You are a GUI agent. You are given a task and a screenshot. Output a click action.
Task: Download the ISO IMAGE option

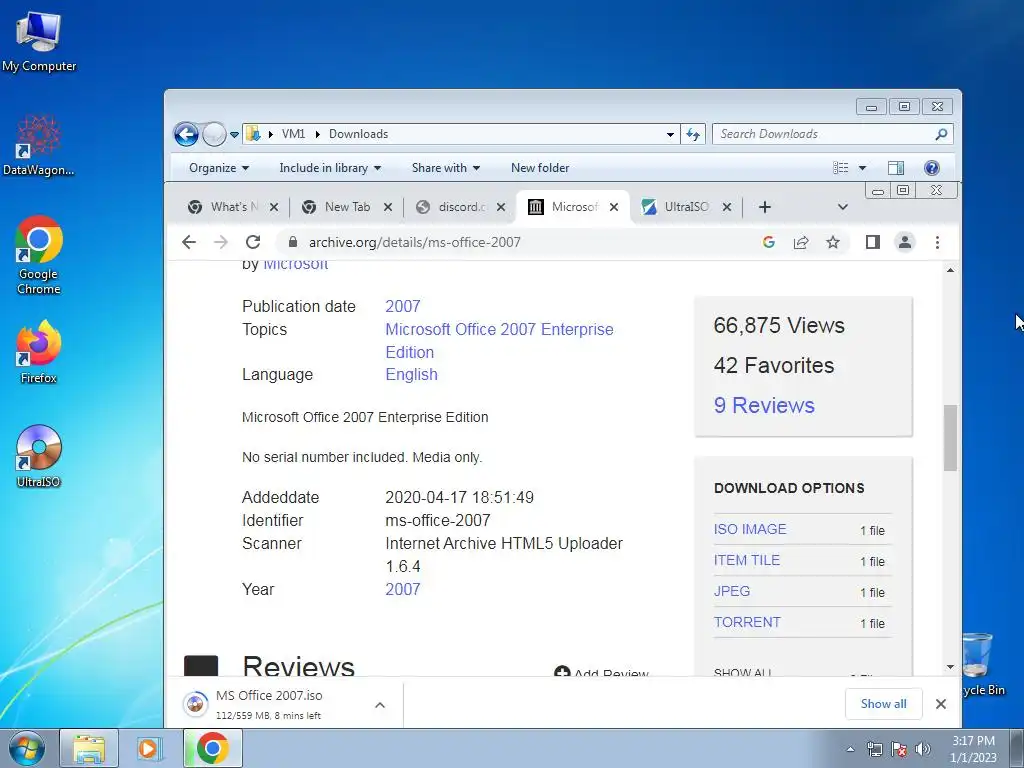click(750, 529)
